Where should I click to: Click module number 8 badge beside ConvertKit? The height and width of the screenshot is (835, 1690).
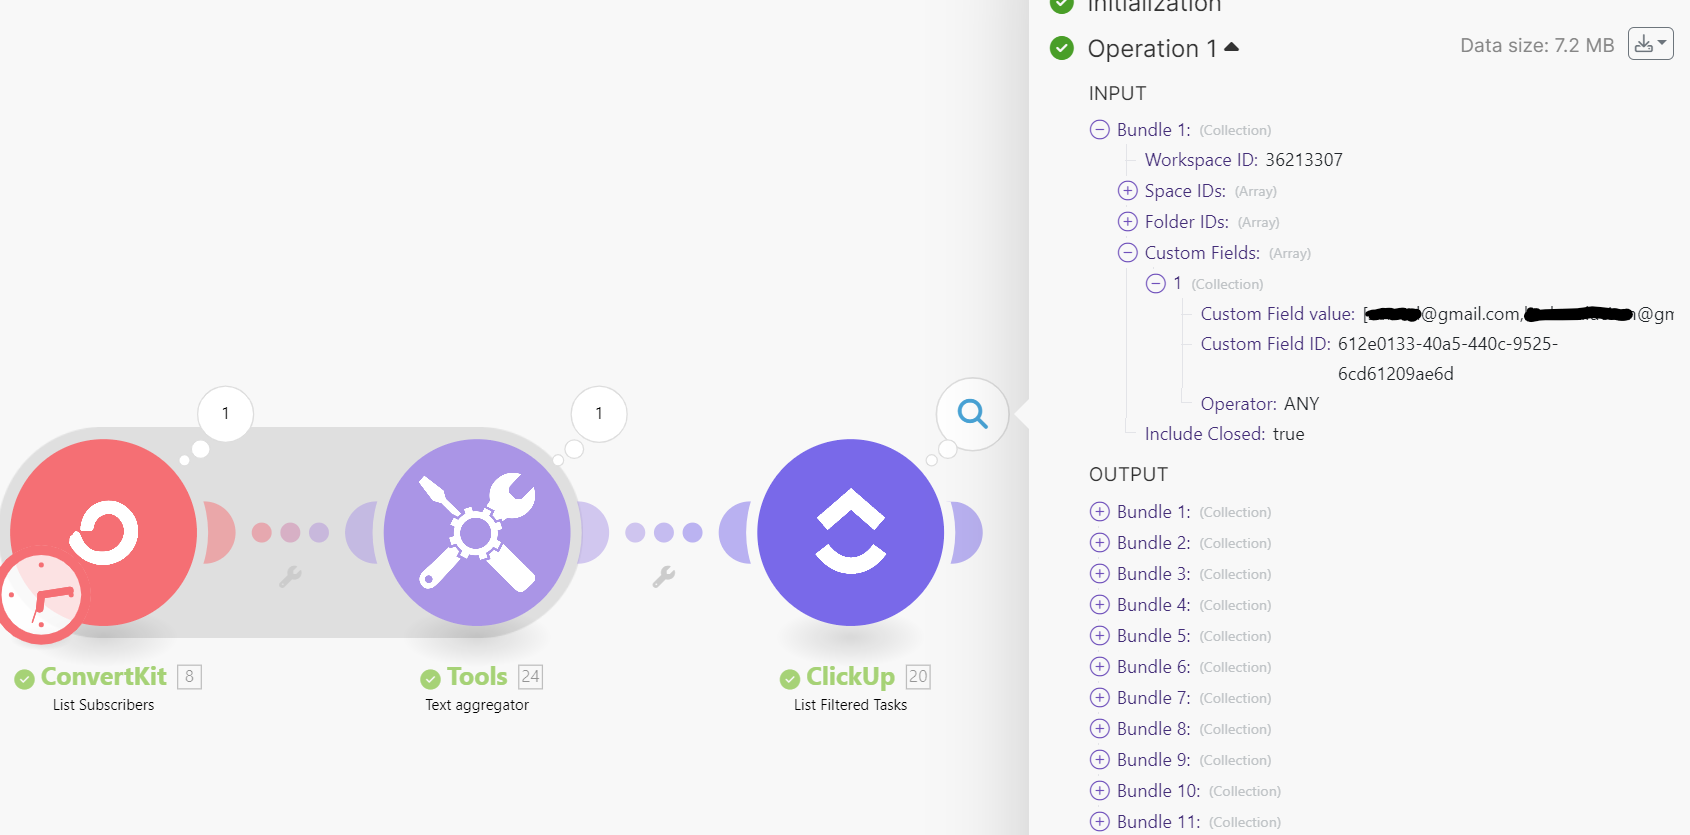(x=189, y=677)
